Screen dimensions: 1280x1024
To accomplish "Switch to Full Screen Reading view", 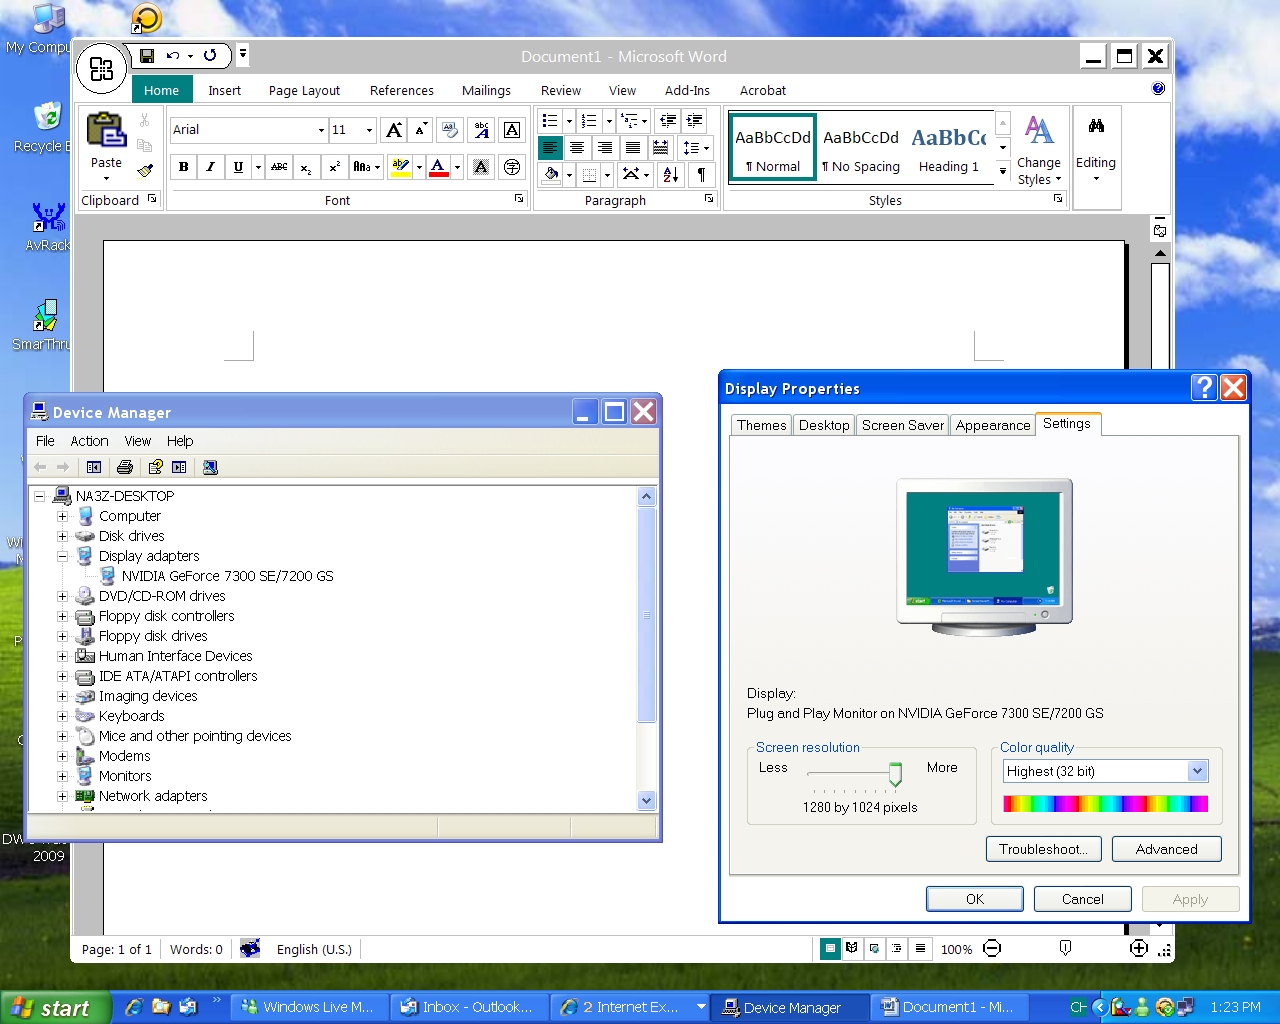I will (852, 948).
